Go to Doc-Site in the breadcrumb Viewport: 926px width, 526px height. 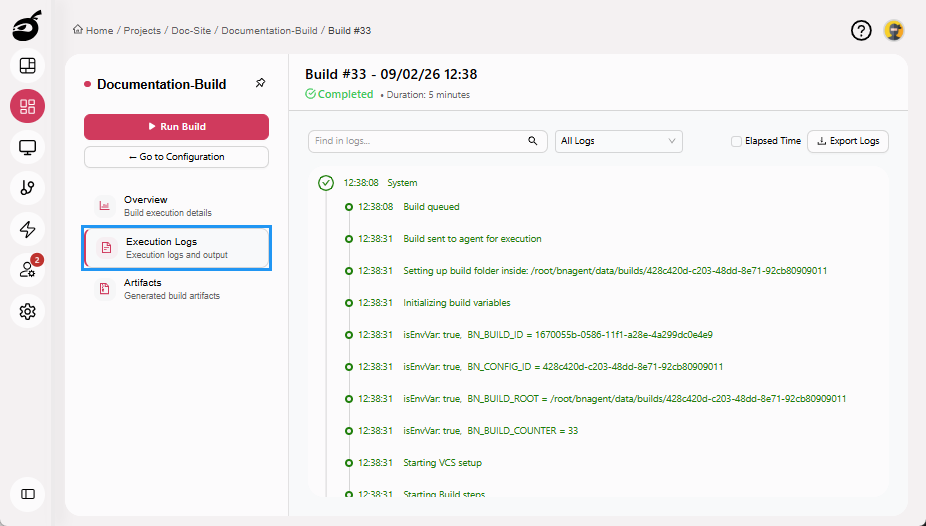point(191,31)
